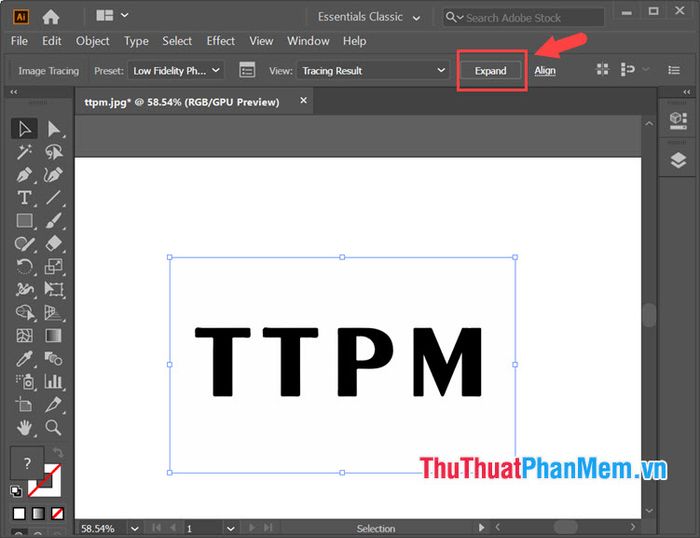This screenshot has width=700, height=538.
Task: Open the Type menu
Action: pos(136,41)
